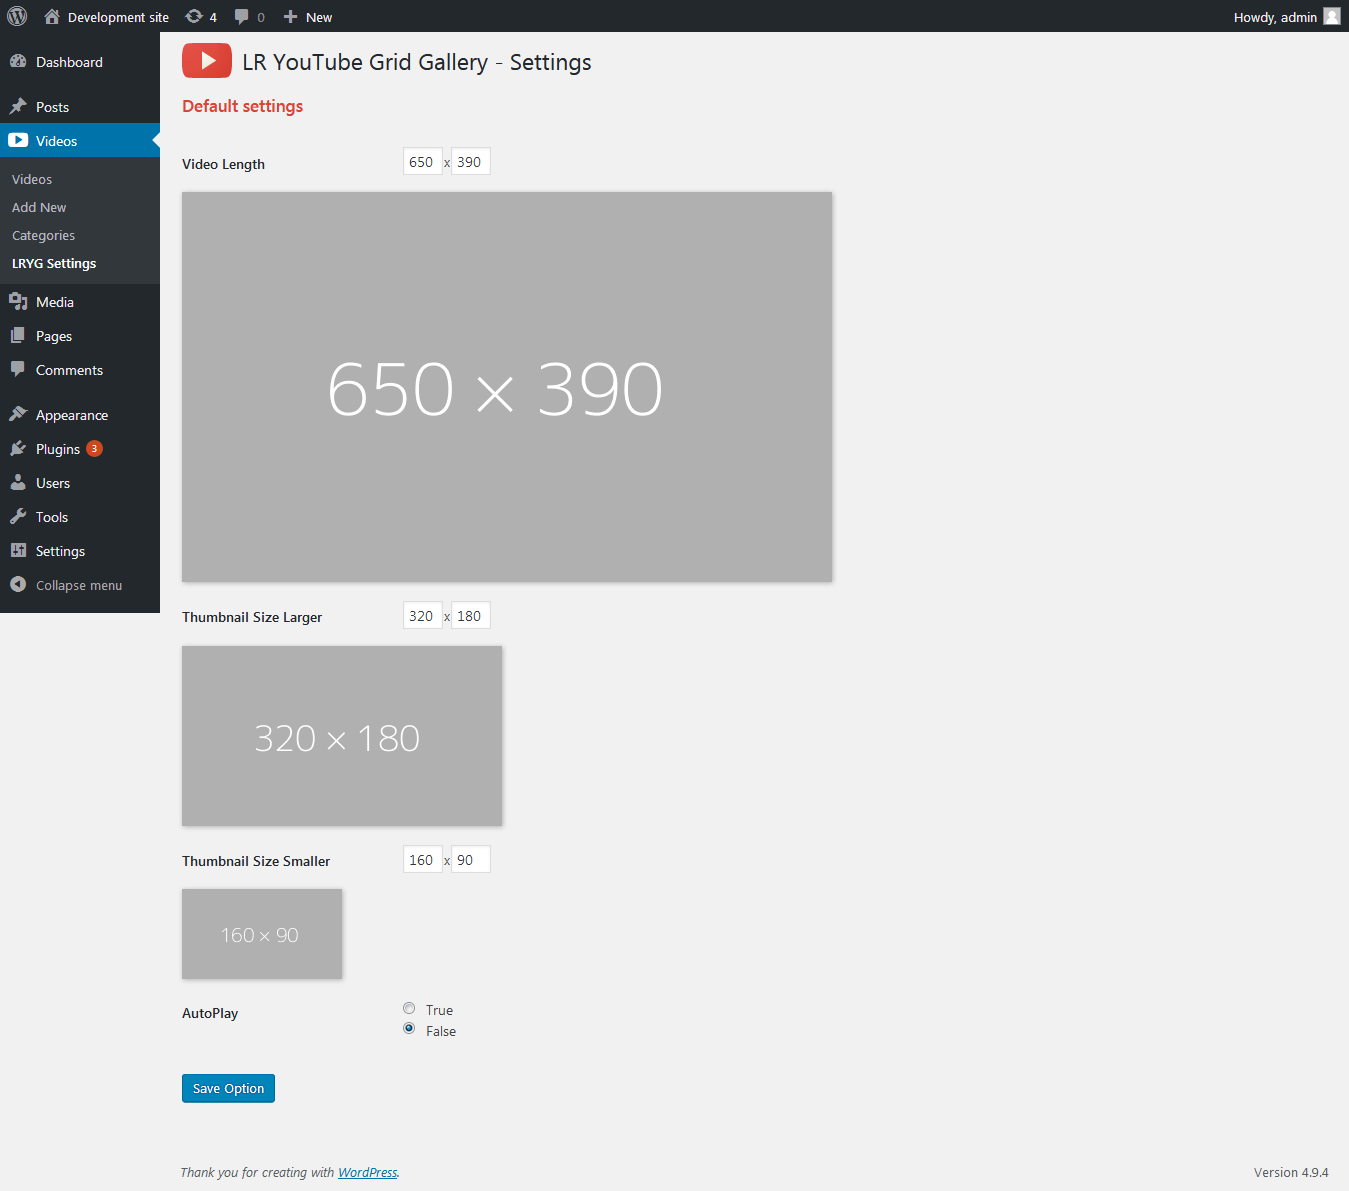The height and width of the screenshot is (1191, 1349).
Task: Click the 160 × 90 preview placeholder
Action: [262, 934]
